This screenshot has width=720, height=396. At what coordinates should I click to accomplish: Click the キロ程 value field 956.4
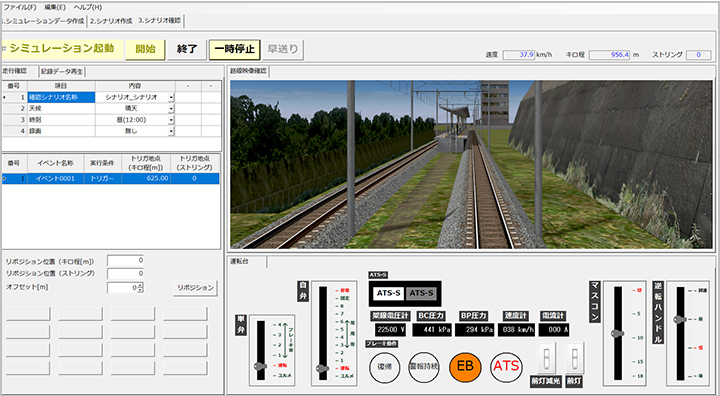[610, 55]
